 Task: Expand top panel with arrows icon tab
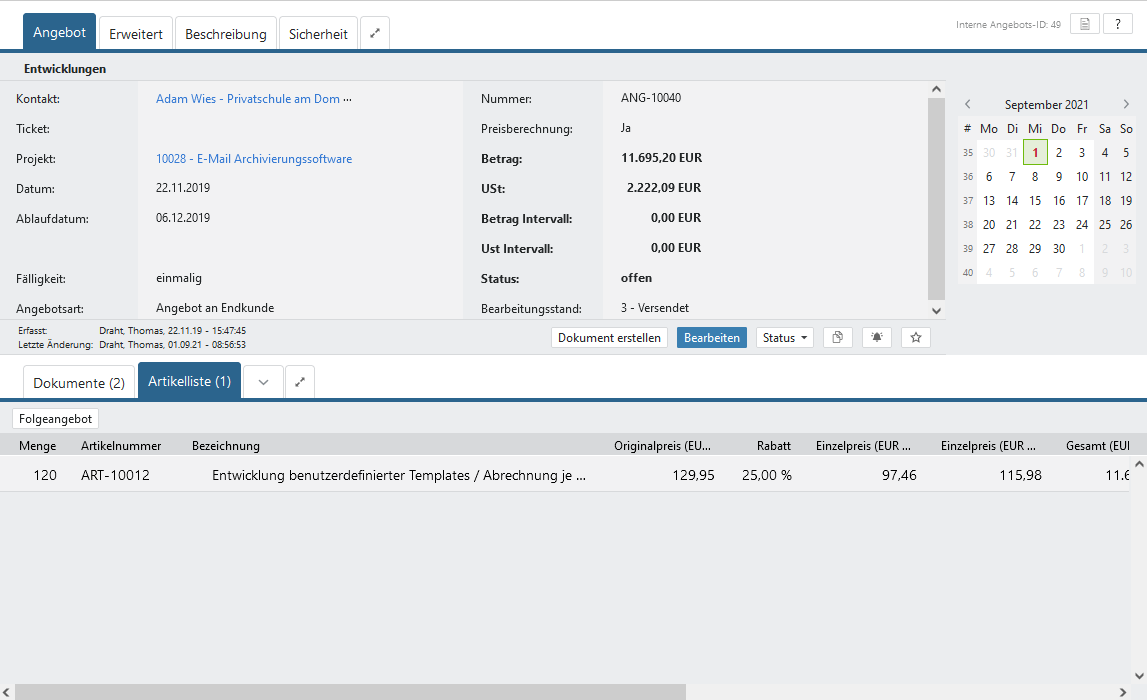point(375,34)
